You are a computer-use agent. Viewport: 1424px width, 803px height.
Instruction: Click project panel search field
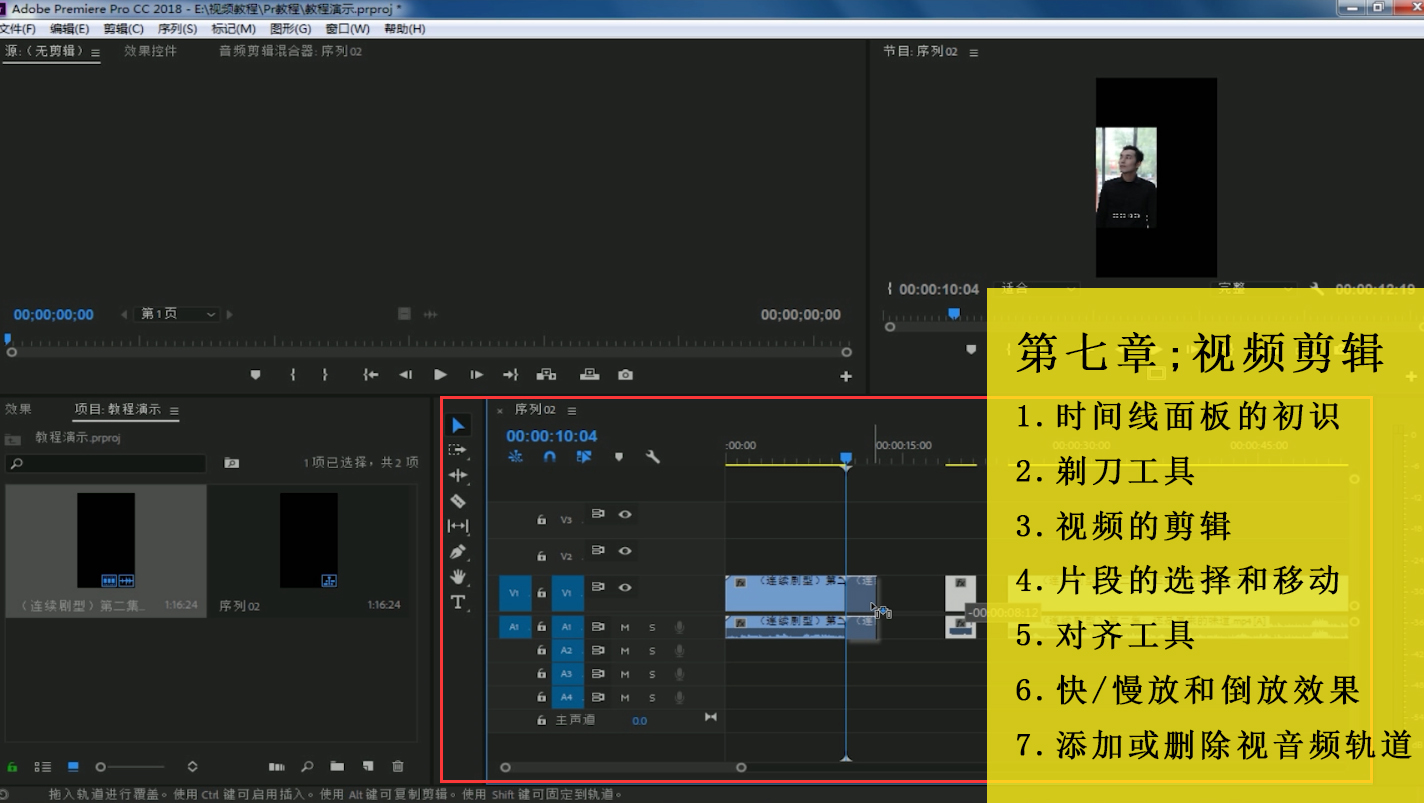coord(105,463)
